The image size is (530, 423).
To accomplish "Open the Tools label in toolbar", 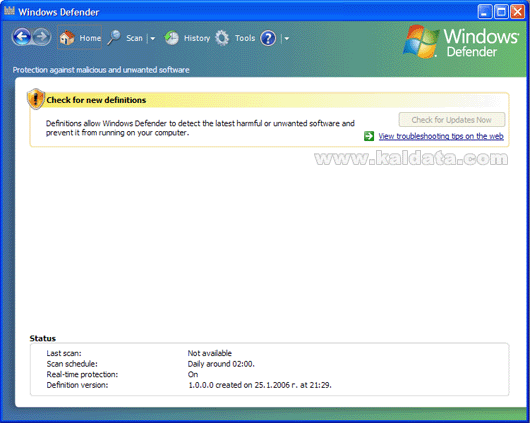I will (245, 38).
